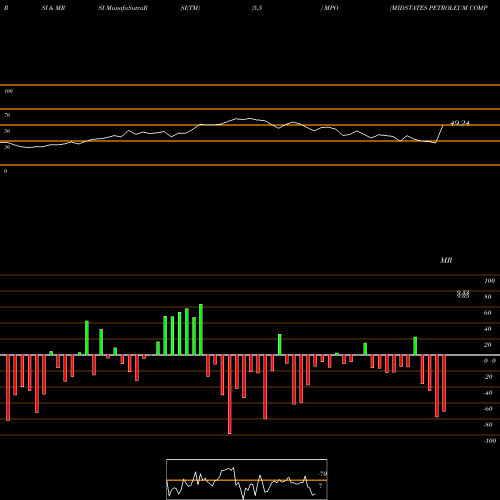Click the '(5,5' parameter text in header

[x=257, y=8]
